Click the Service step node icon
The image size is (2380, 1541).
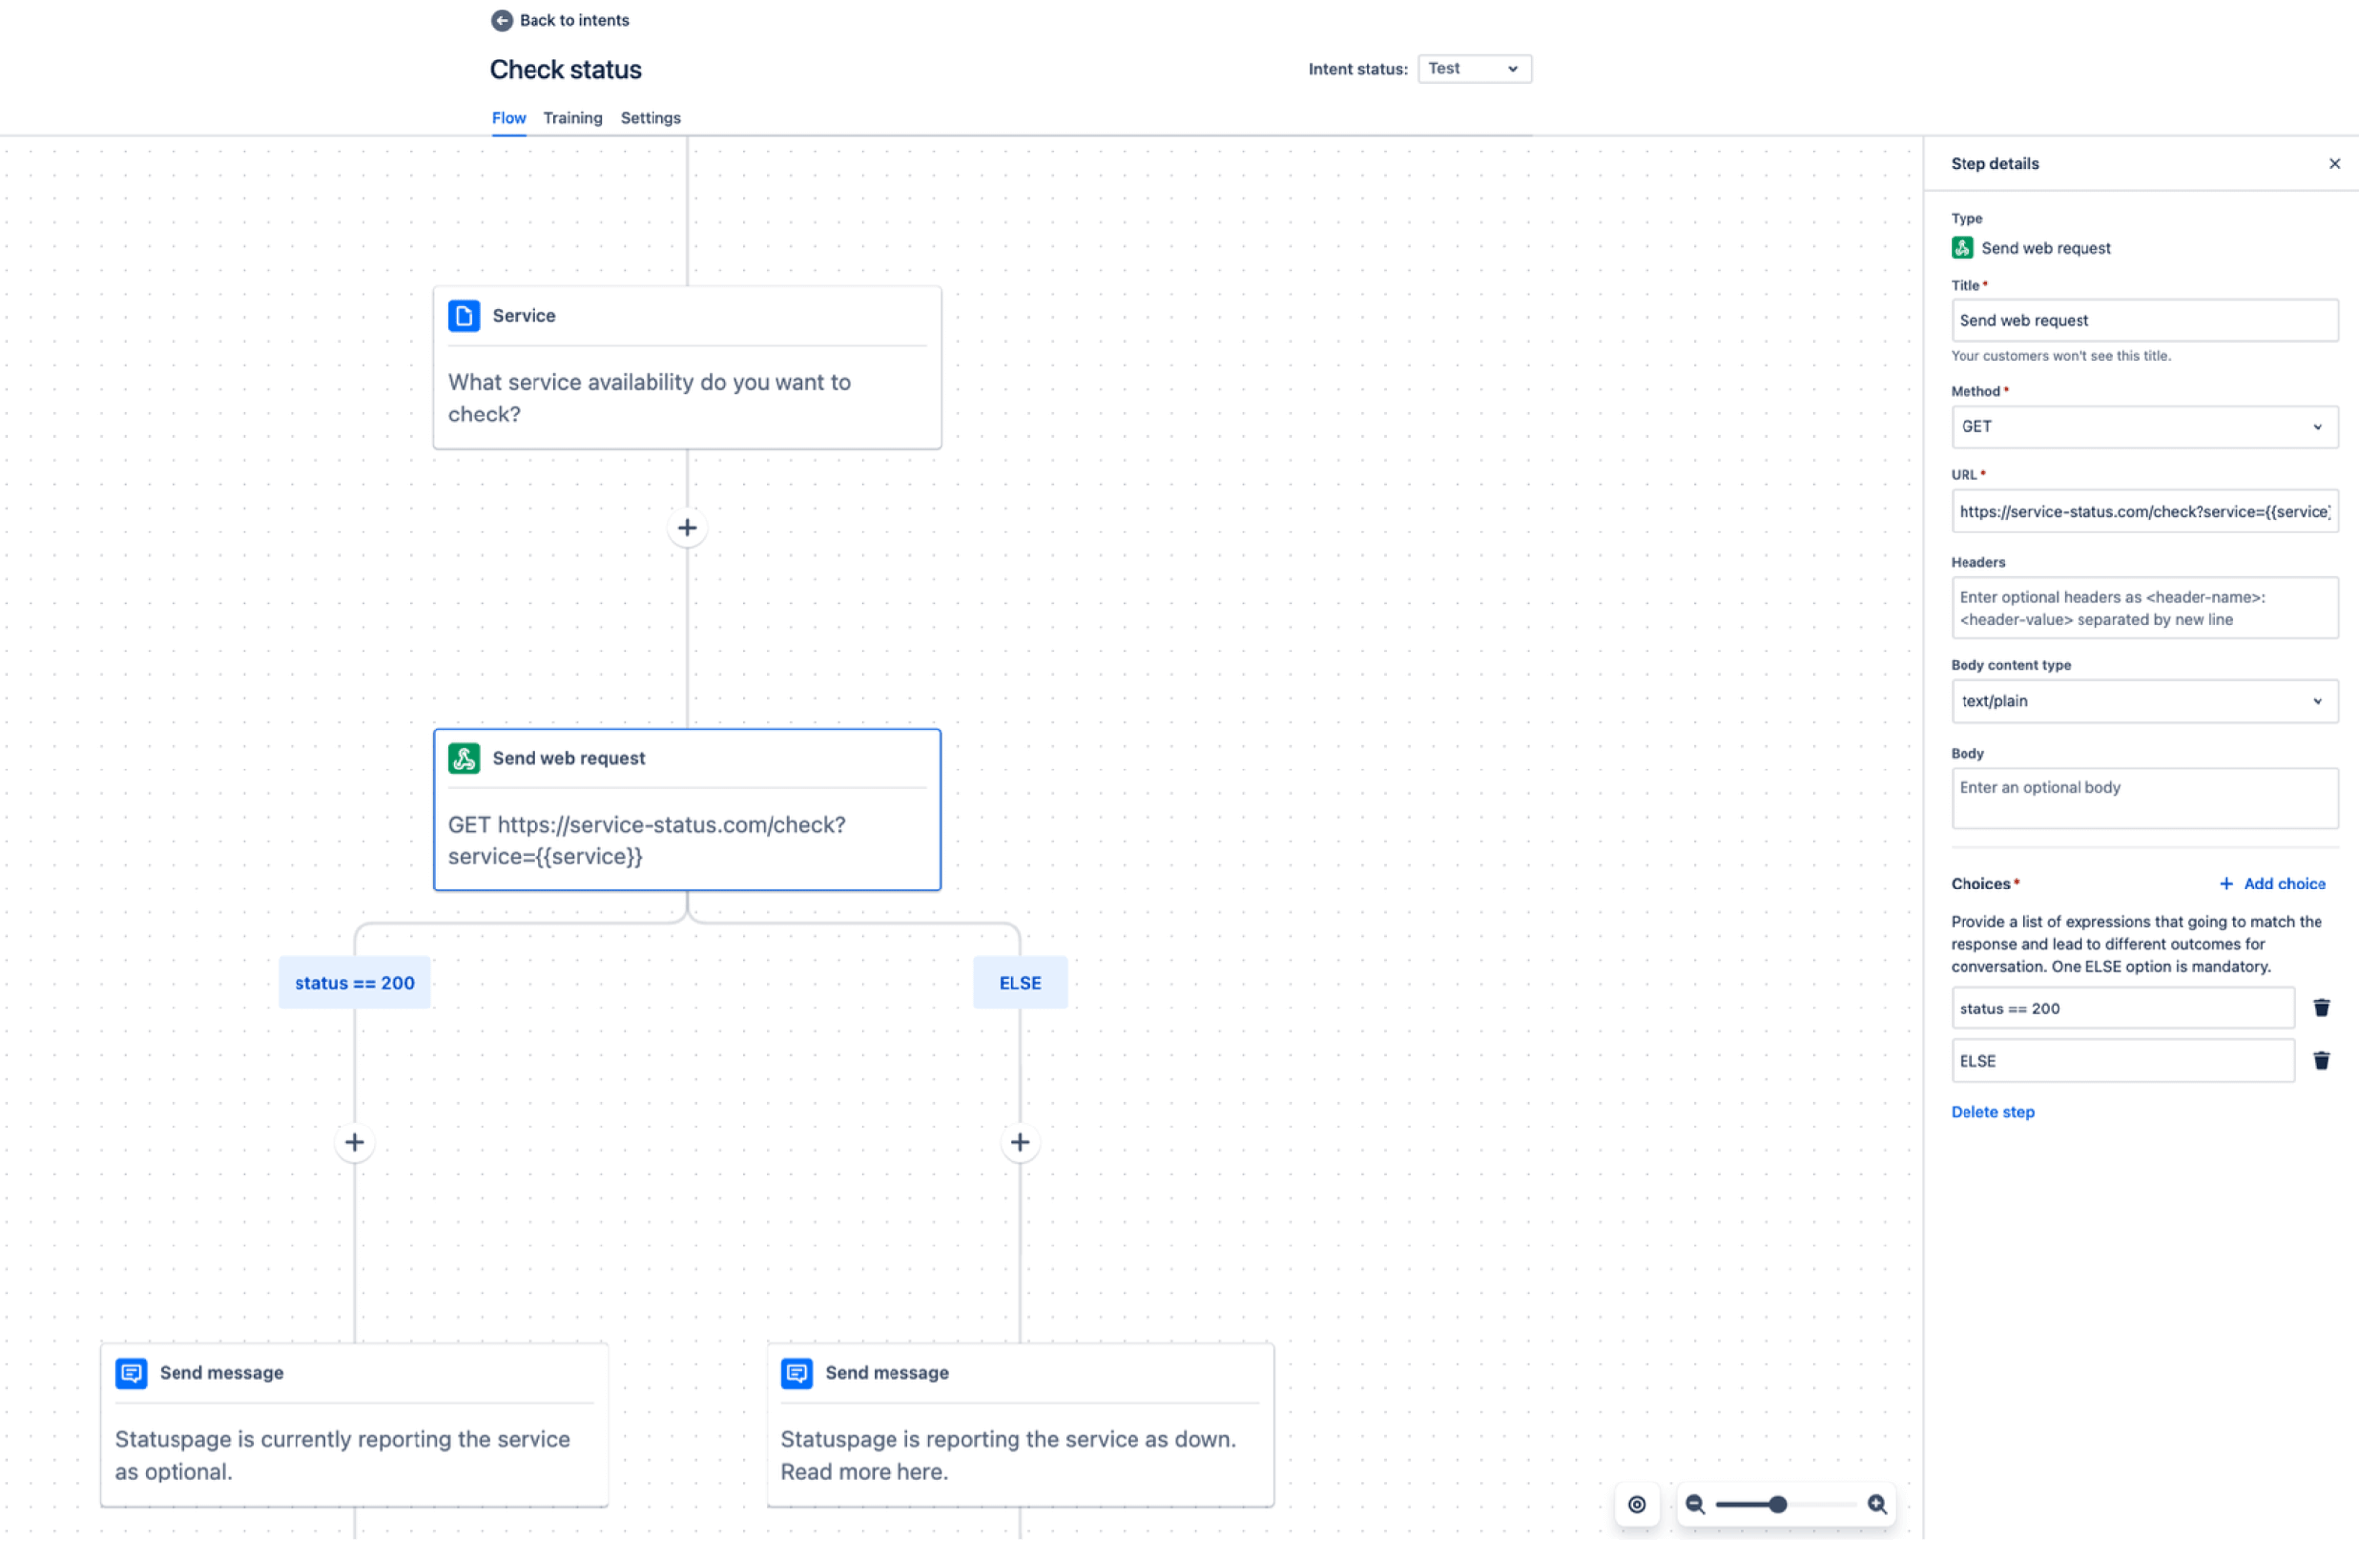click(x=463, y=315)
